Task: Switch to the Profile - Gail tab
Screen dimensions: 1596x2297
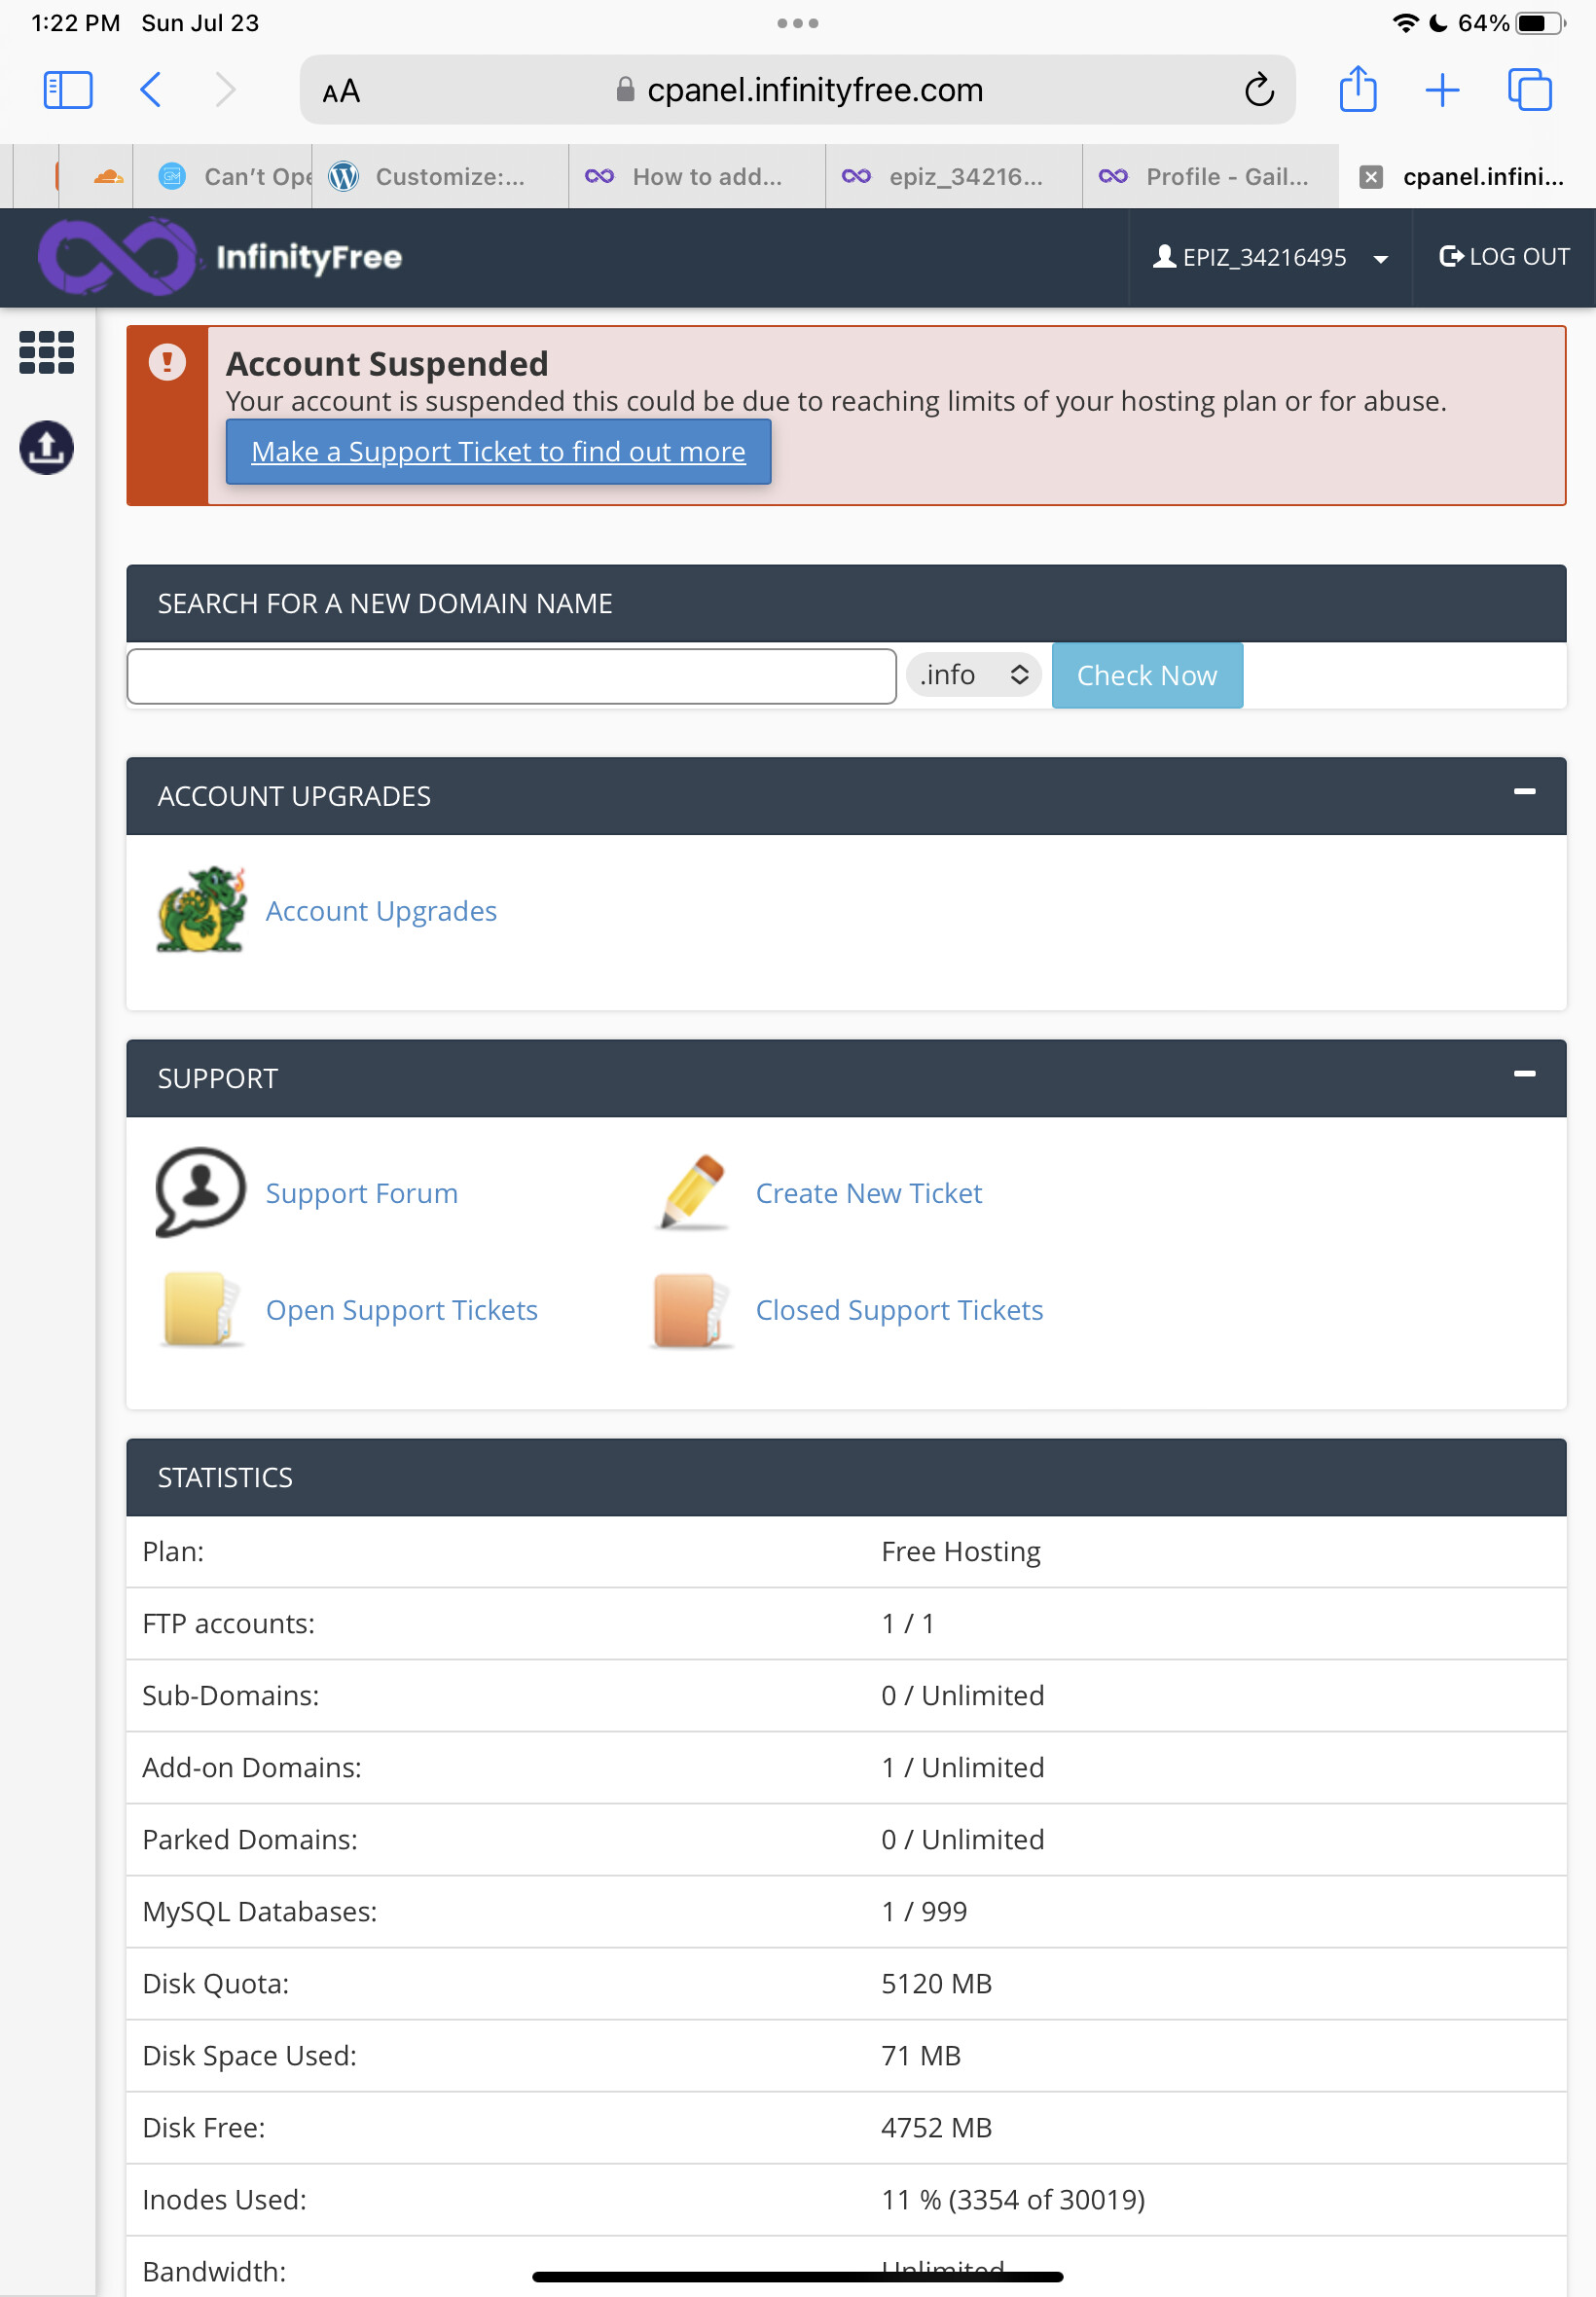Action: [x=1210, y=177]
